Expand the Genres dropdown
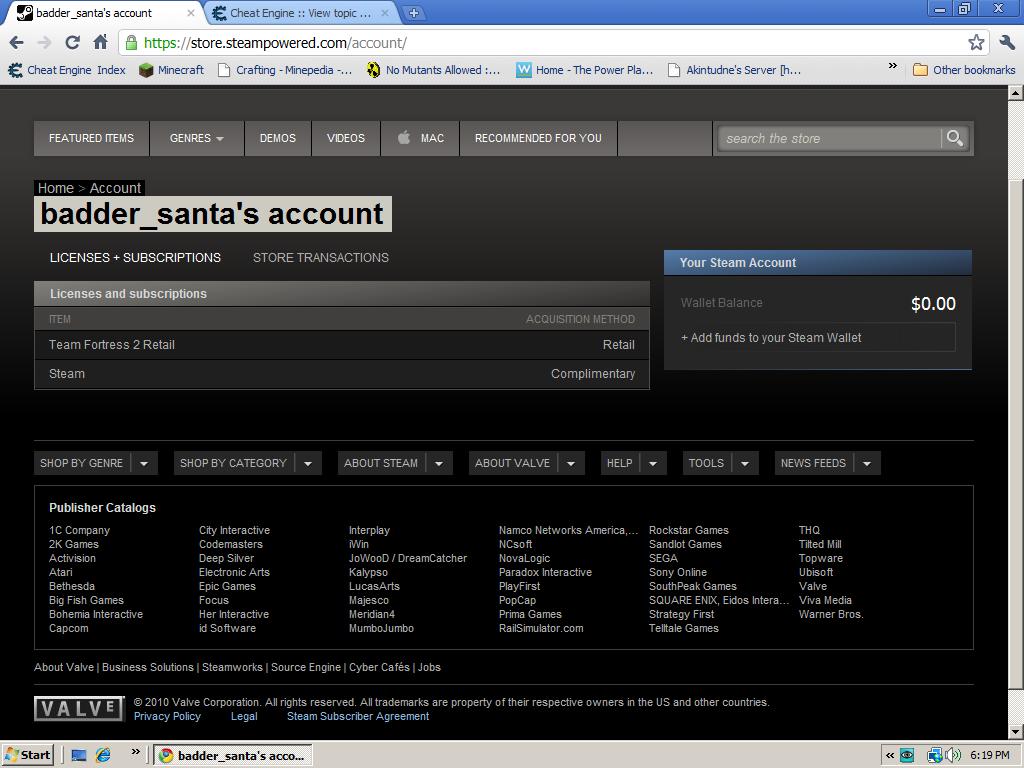 pos(197,138)
